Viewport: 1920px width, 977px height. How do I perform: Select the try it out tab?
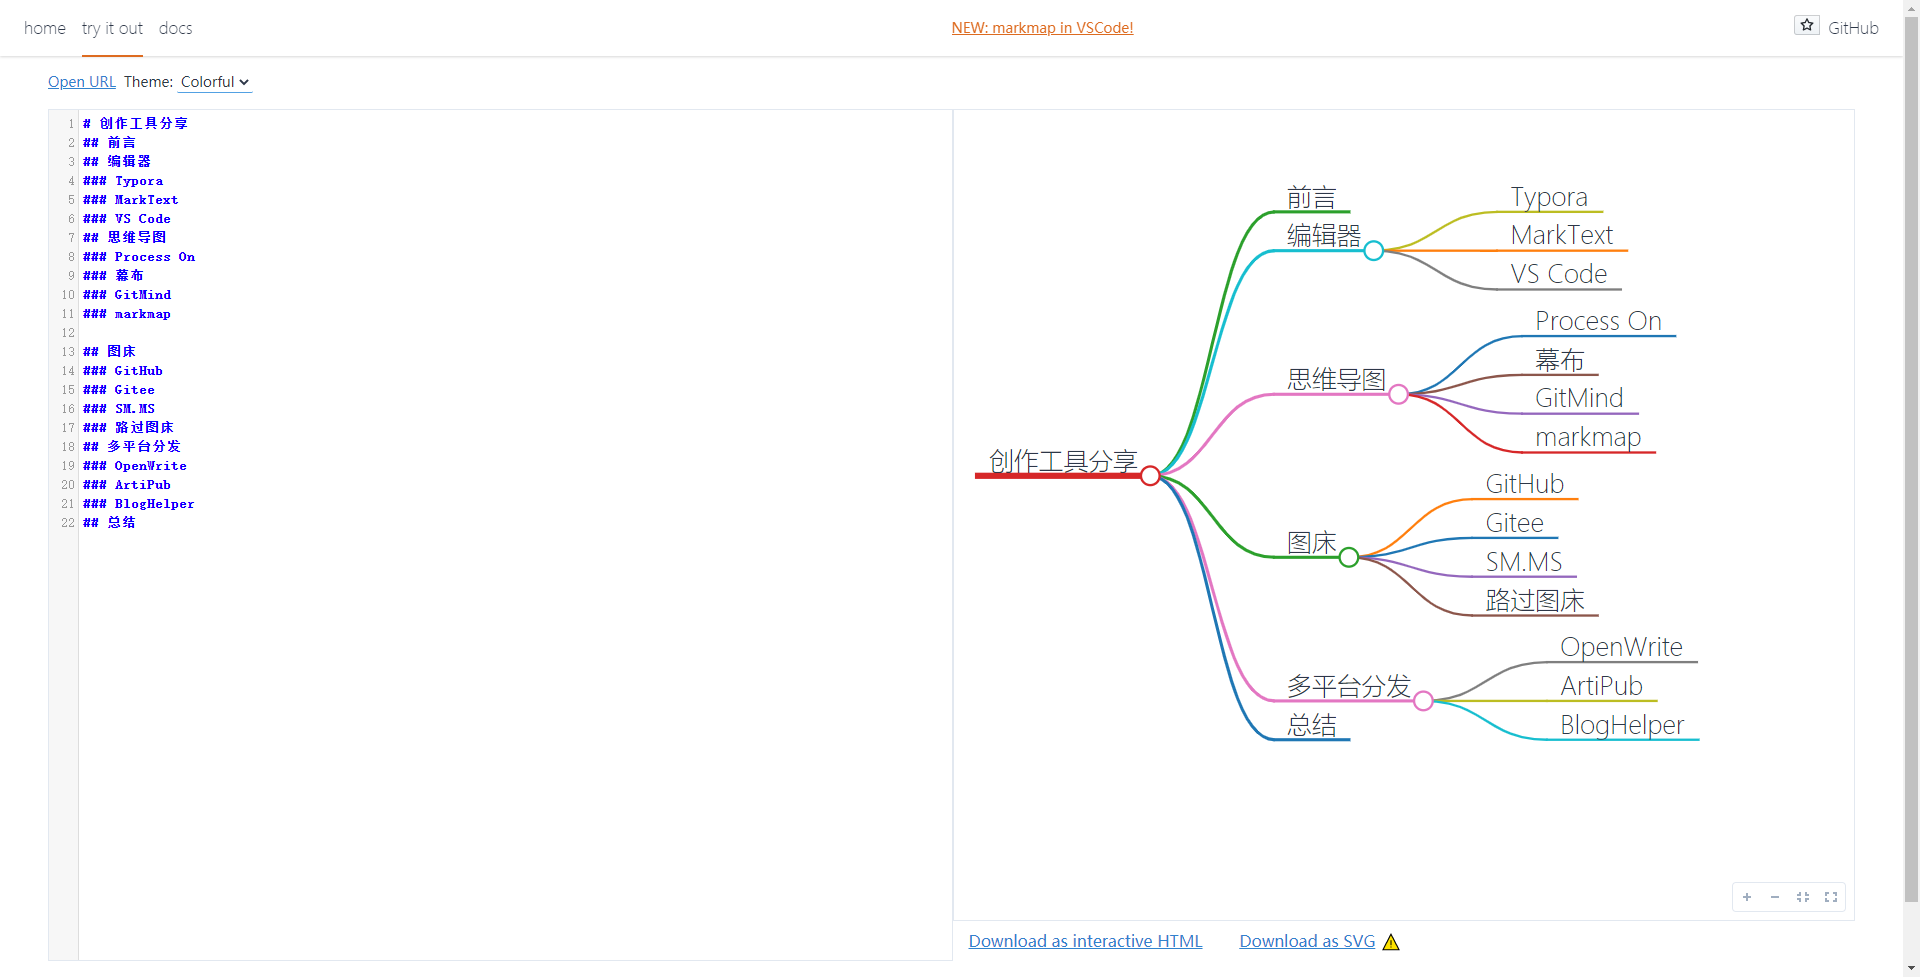coord(112,28)
